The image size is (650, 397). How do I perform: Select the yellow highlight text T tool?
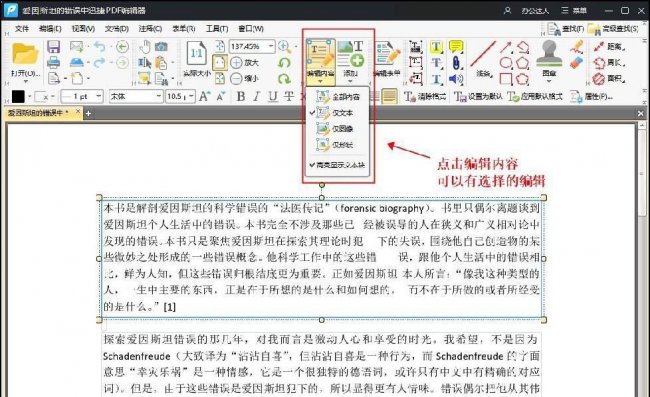(x=436, y=47)
